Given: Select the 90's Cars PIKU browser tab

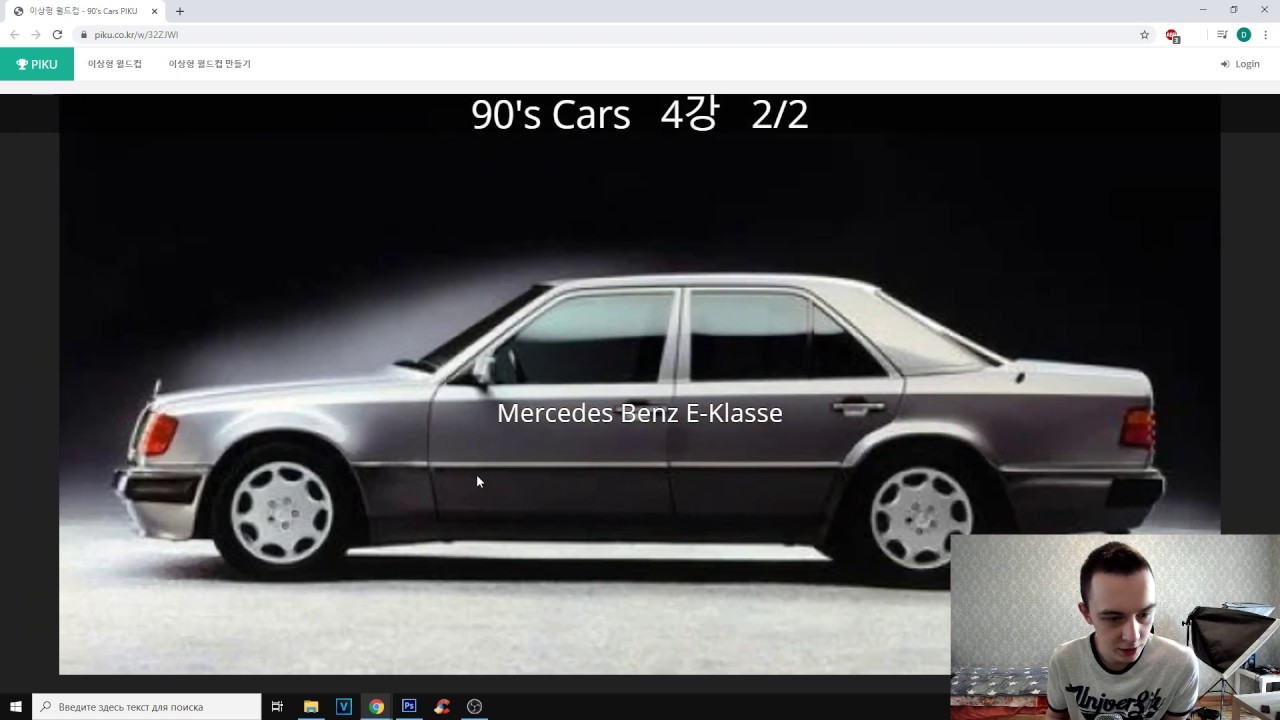Looking at the screenshot, I should (x=84, y=11).
